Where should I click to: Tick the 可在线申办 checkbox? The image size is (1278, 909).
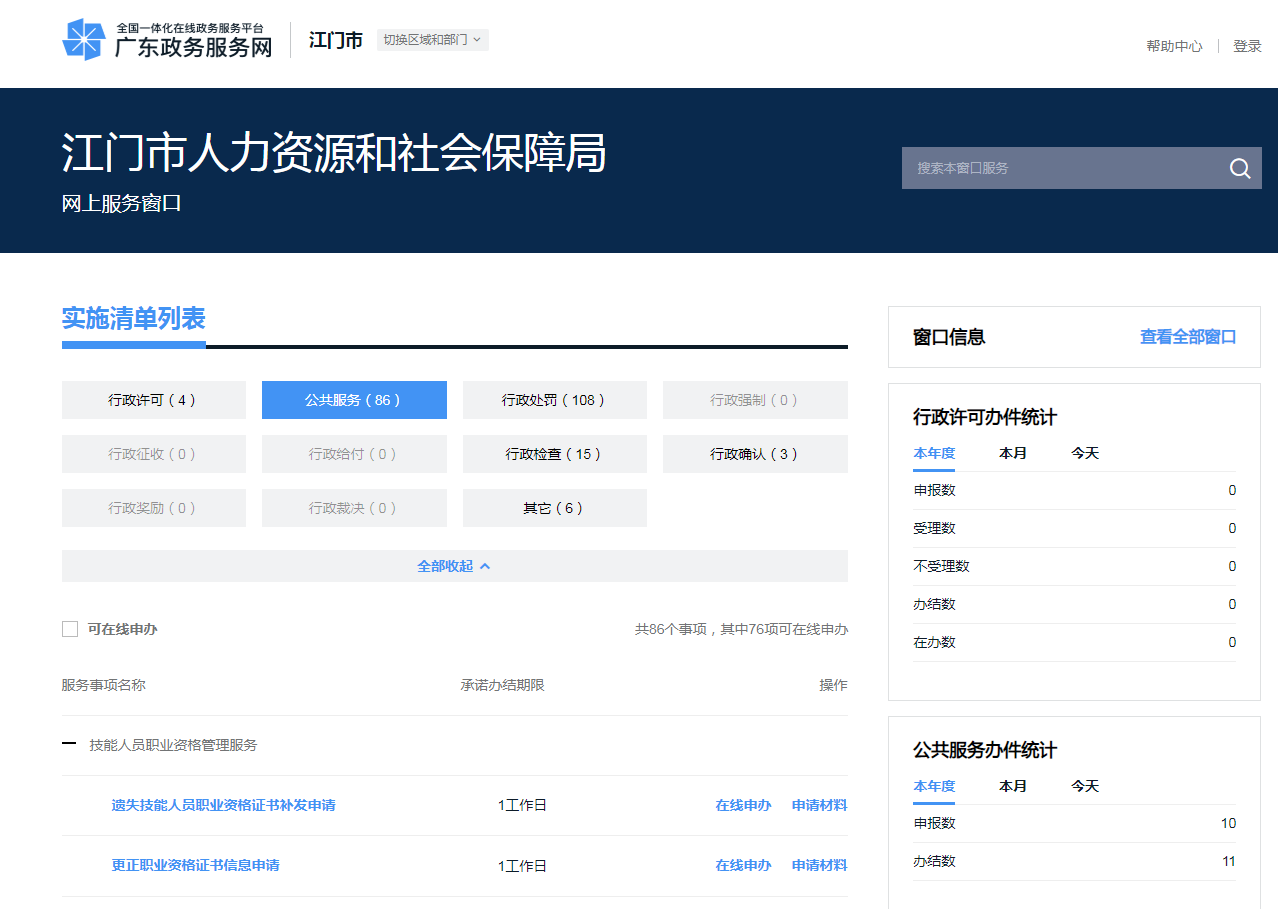pyautogui.click(x=70, y=629)
